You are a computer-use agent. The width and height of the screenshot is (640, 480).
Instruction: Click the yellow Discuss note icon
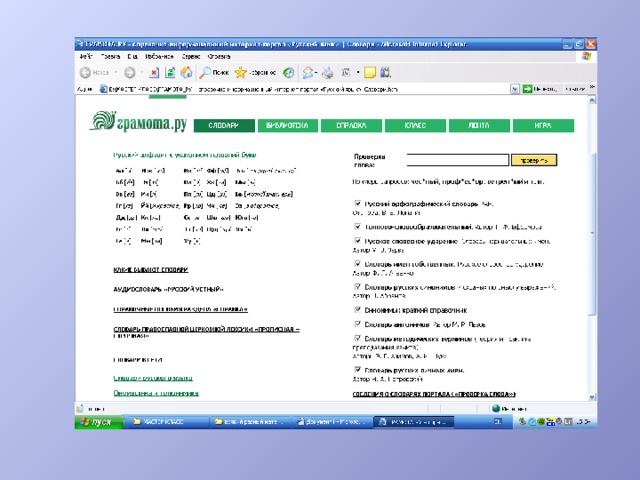click(370, 73)
